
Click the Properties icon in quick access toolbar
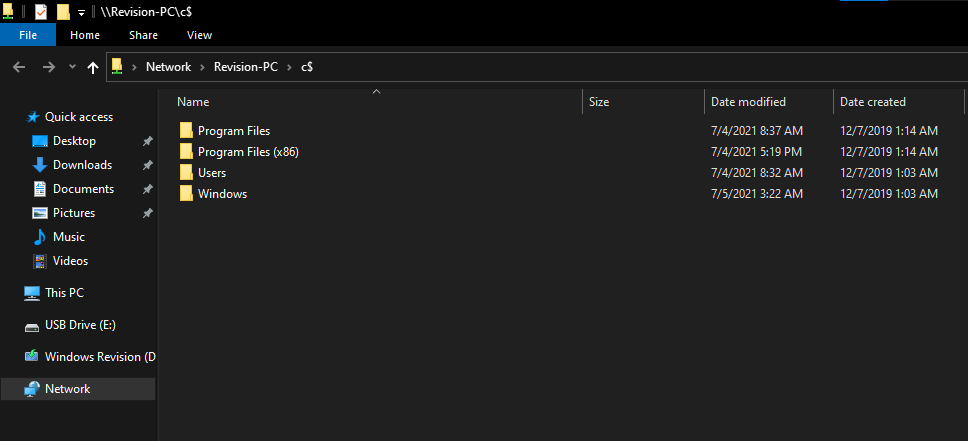41,12
